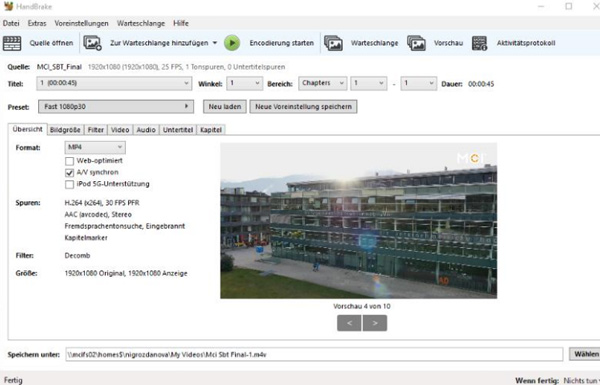Click the Quelle öffnen film icon
The height and width of the screenshot is (385, 600).
point(12,43)
